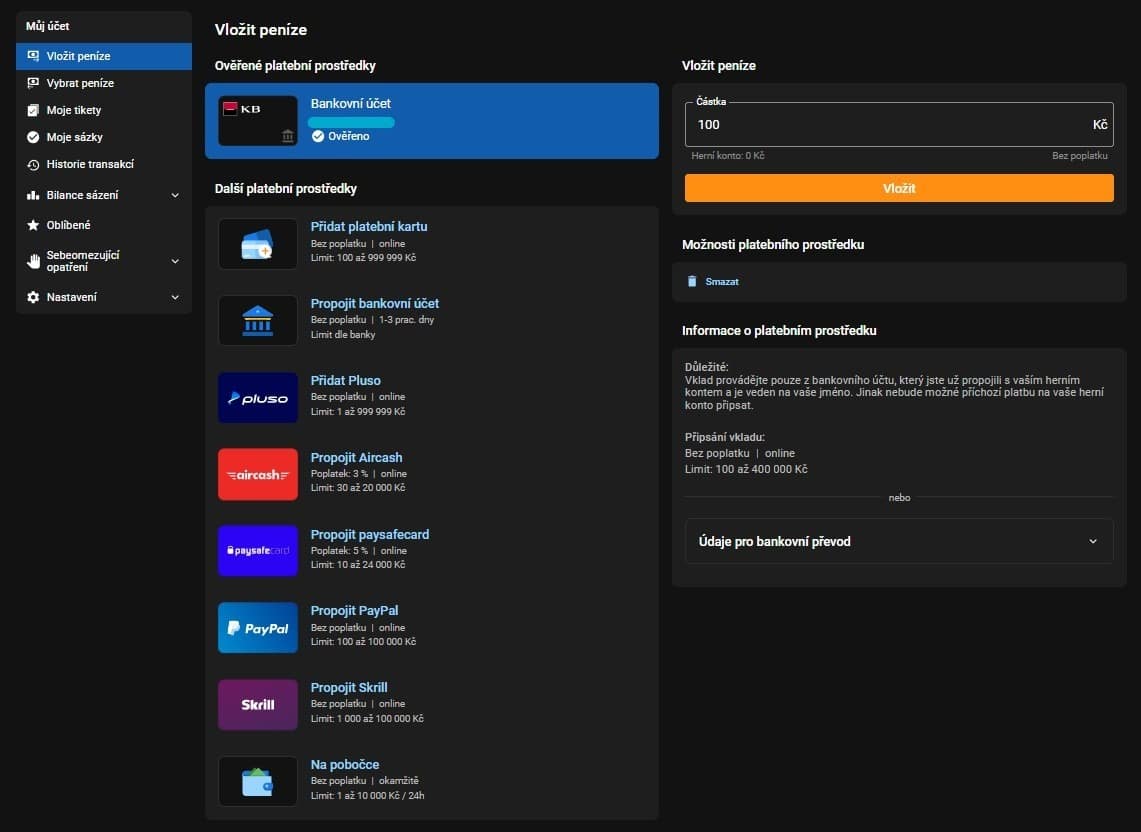This screenshot has width=1141, height=832.
Task: Click the PayPal logo tile
Action: click(x=258, y=627)
